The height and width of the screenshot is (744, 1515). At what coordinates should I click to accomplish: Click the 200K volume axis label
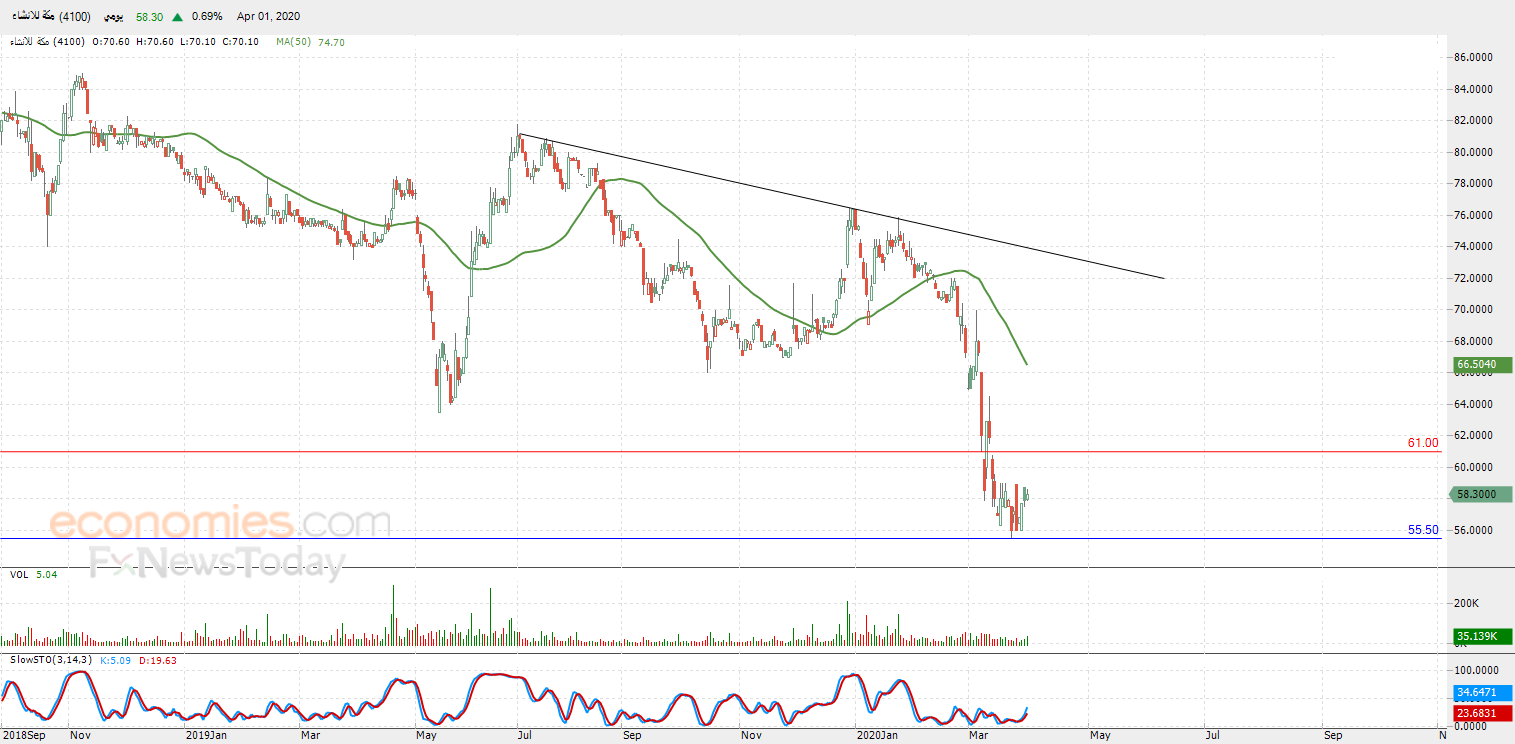(1466, 604)
